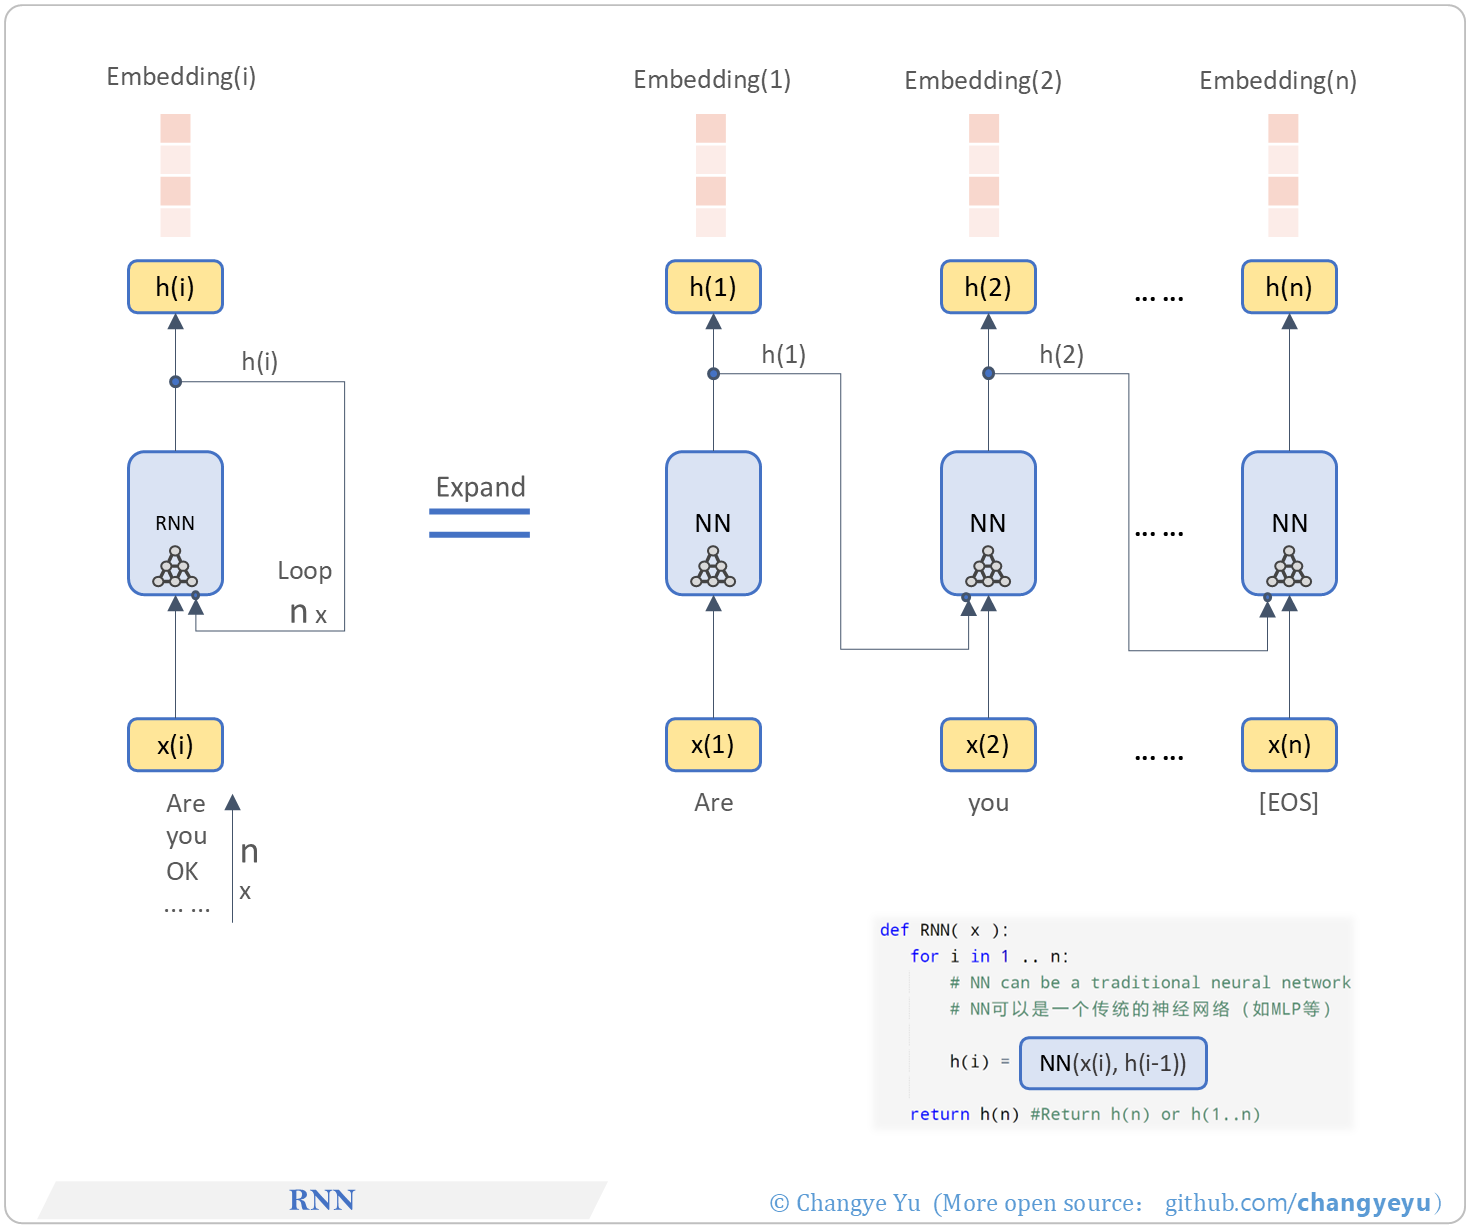Screen dimensions: 1470x1227
Task: Click the Embedding(2) vector column
Action: pyautogui.click(x=984, y=175)
